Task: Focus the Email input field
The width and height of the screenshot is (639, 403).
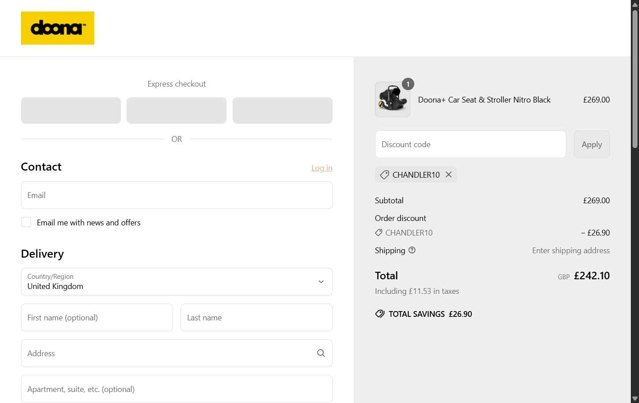Action: (176, 195)
